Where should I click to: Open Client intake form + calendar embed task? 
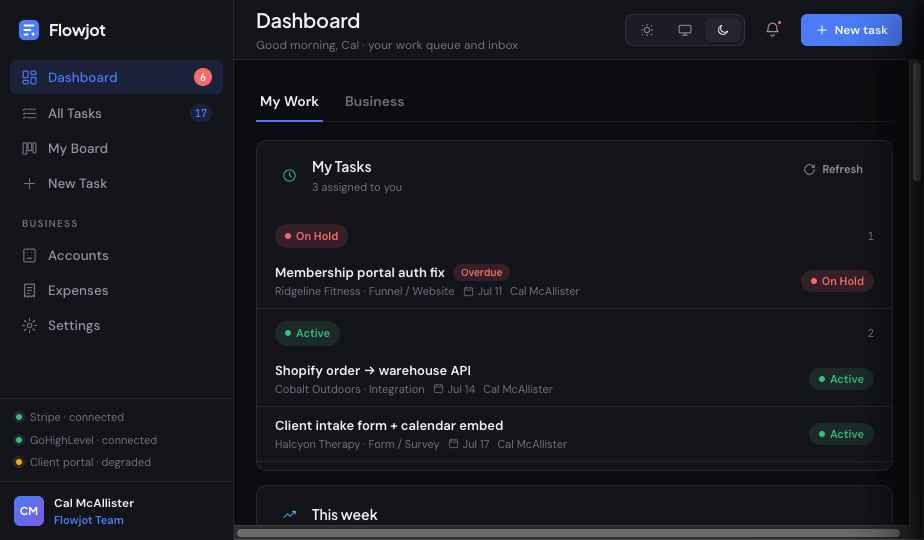[389, 426]
